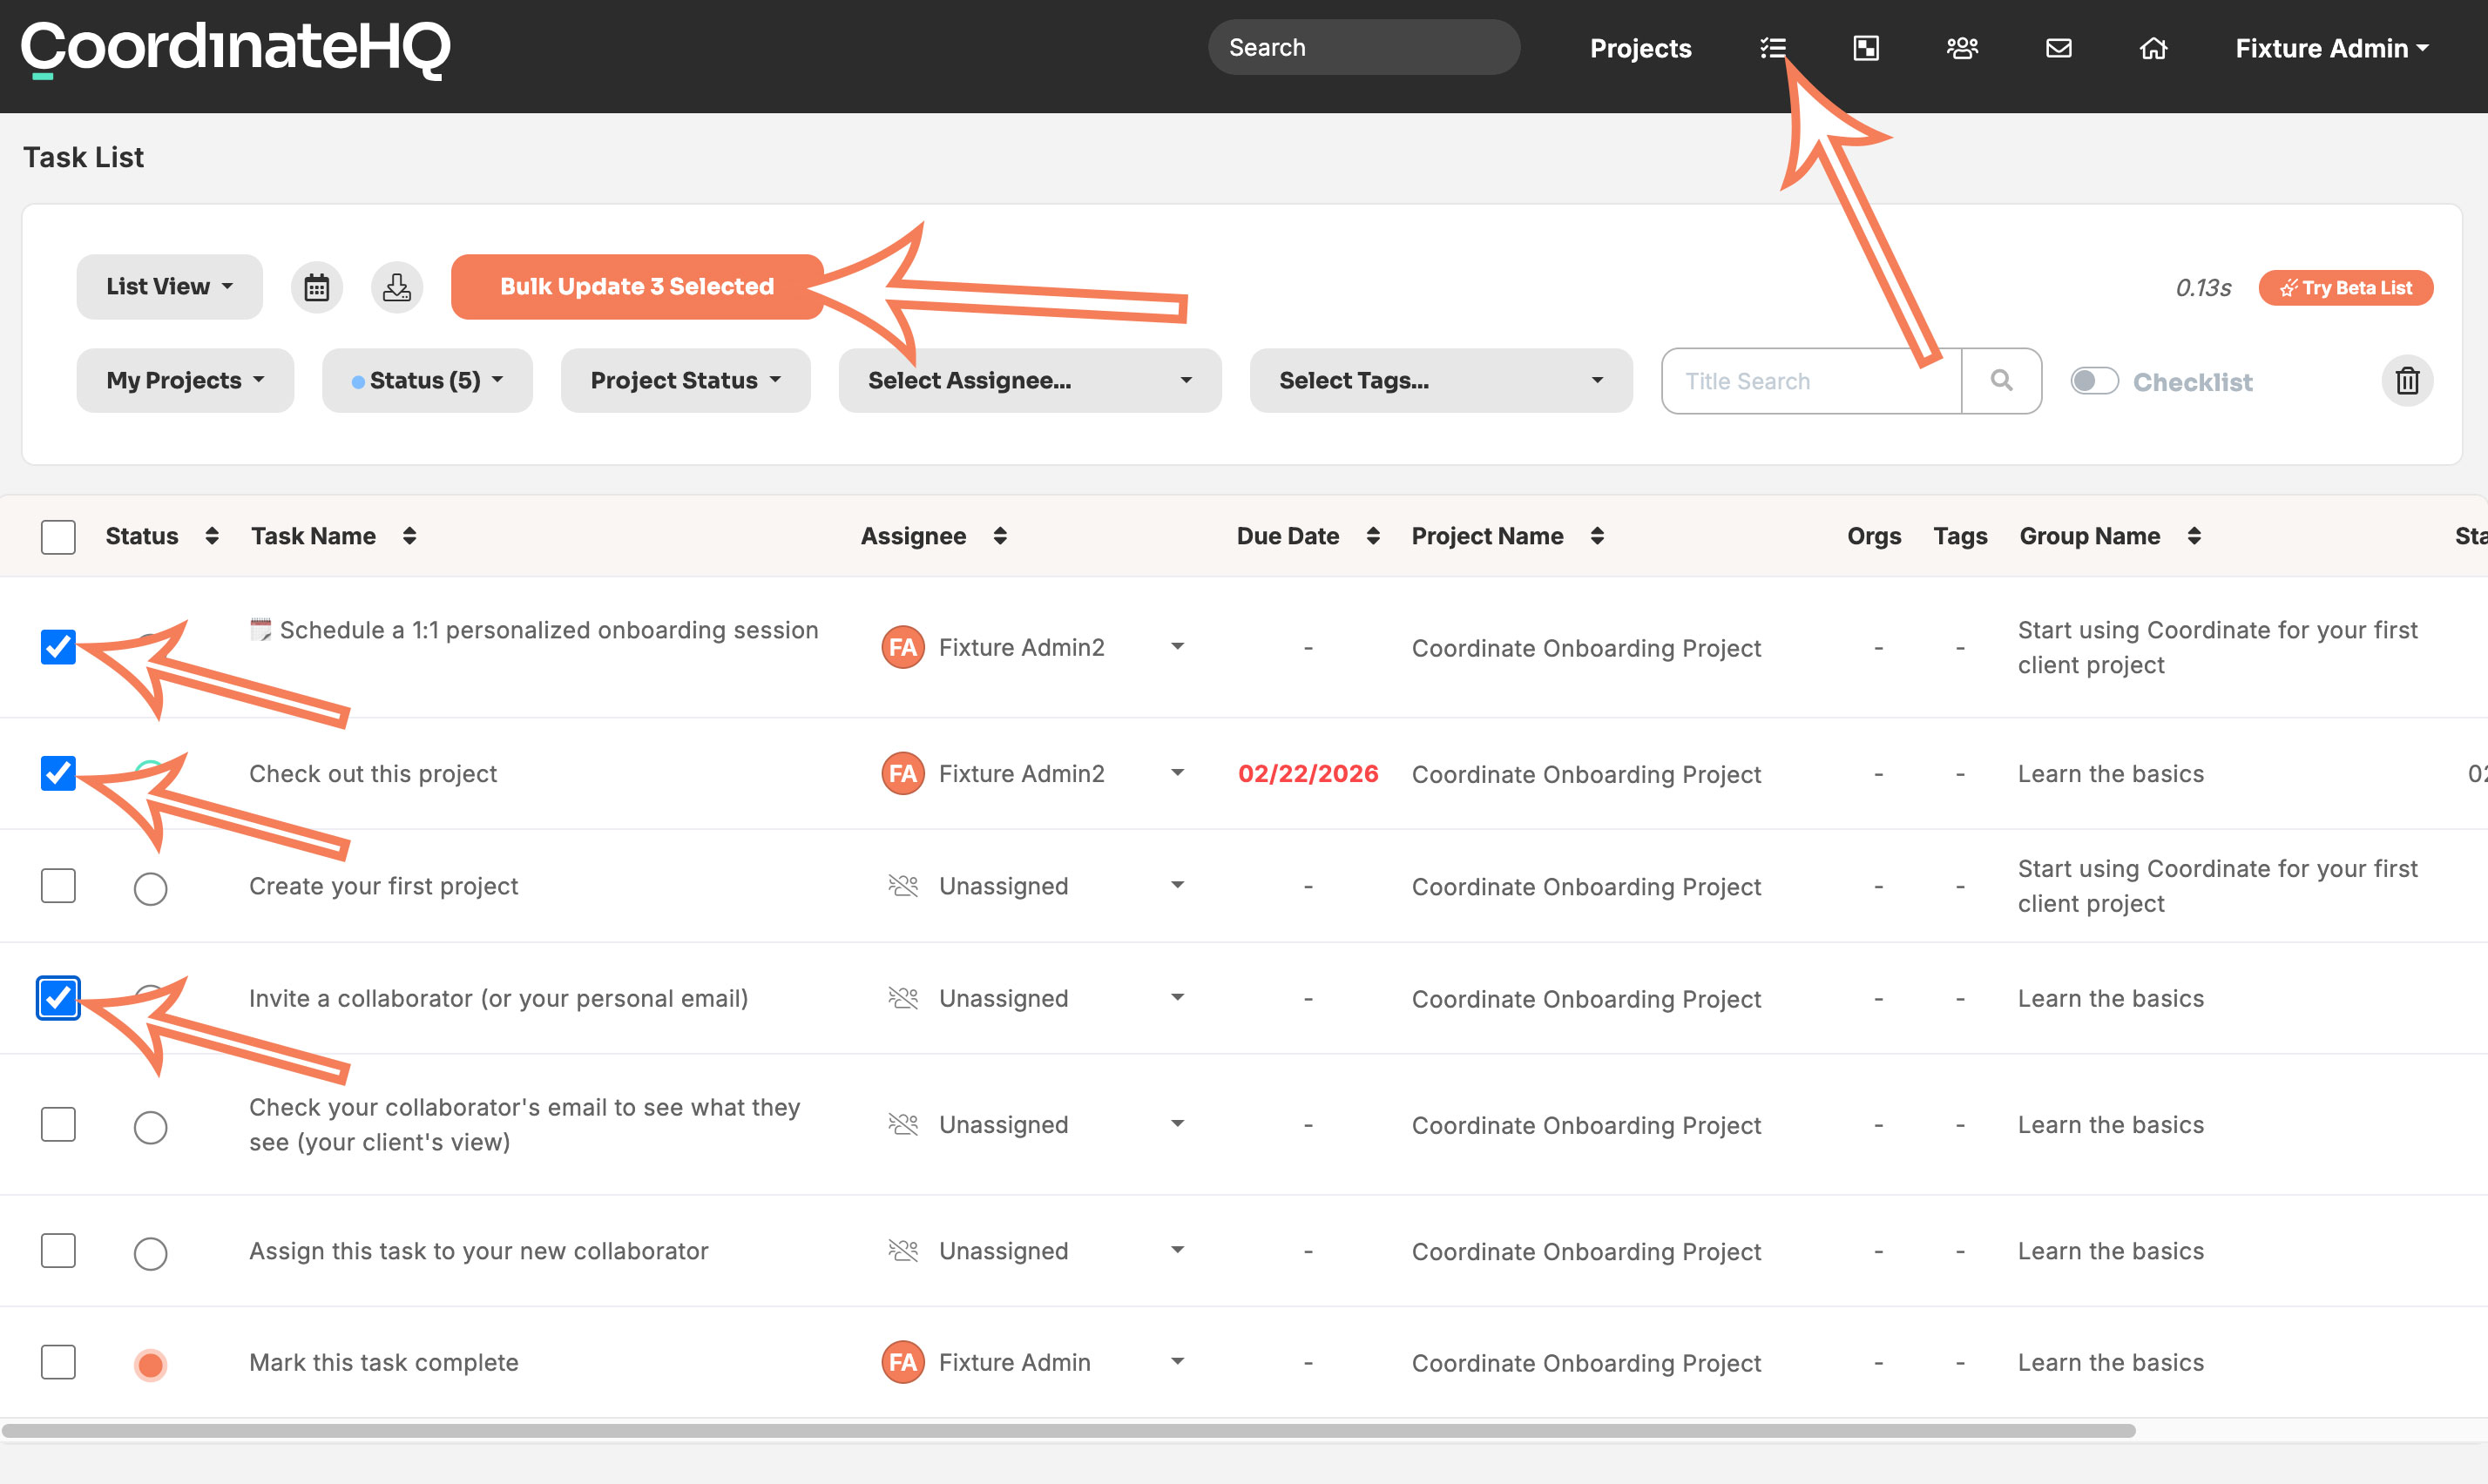Click the Fixture Admin2 avatar on Schedule row
The height and width of the screenshot is (1484, 2488).
point(903,647)
